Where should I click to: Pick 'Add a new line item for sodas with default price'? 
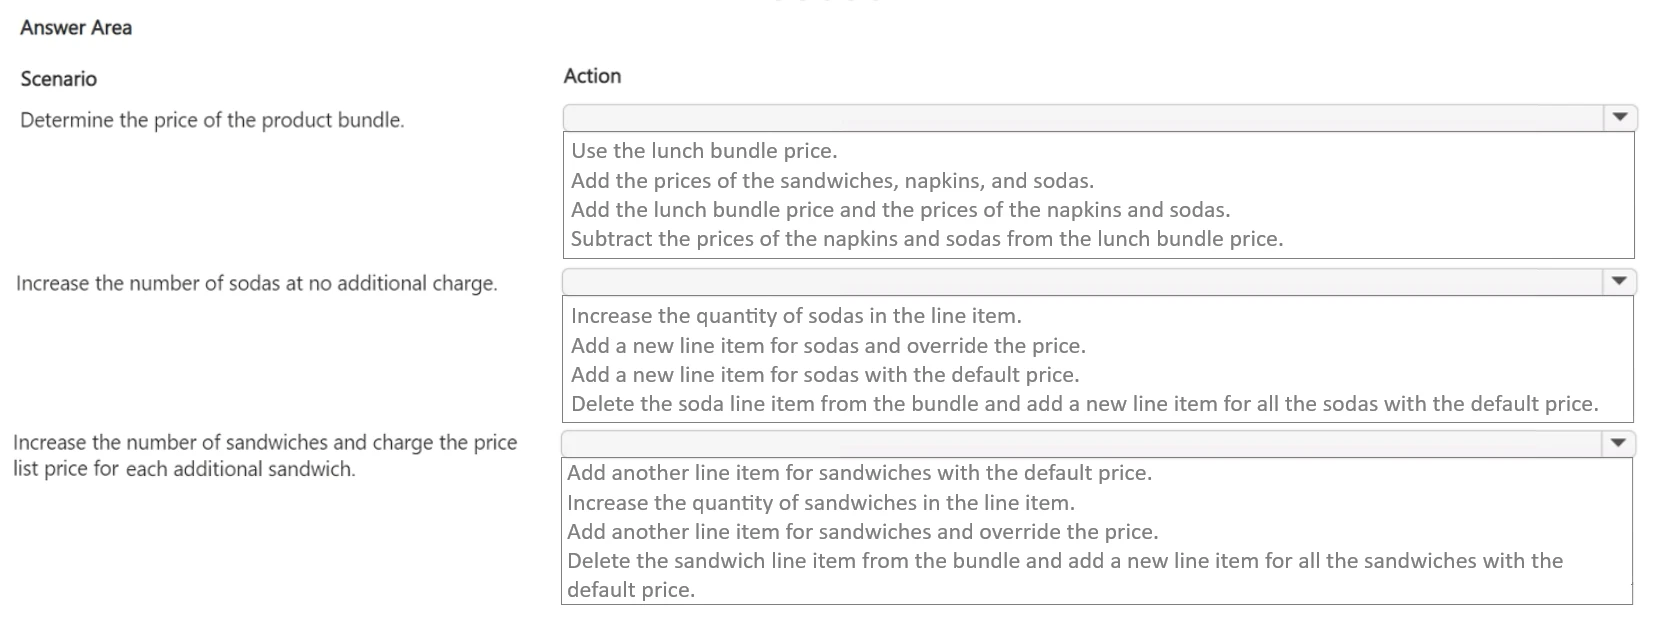click(x=825, y=375)
